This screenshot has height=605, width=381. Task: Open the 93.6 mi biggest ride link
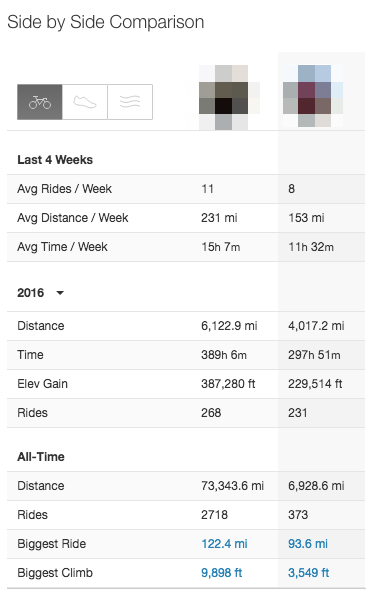pos(308,544)
